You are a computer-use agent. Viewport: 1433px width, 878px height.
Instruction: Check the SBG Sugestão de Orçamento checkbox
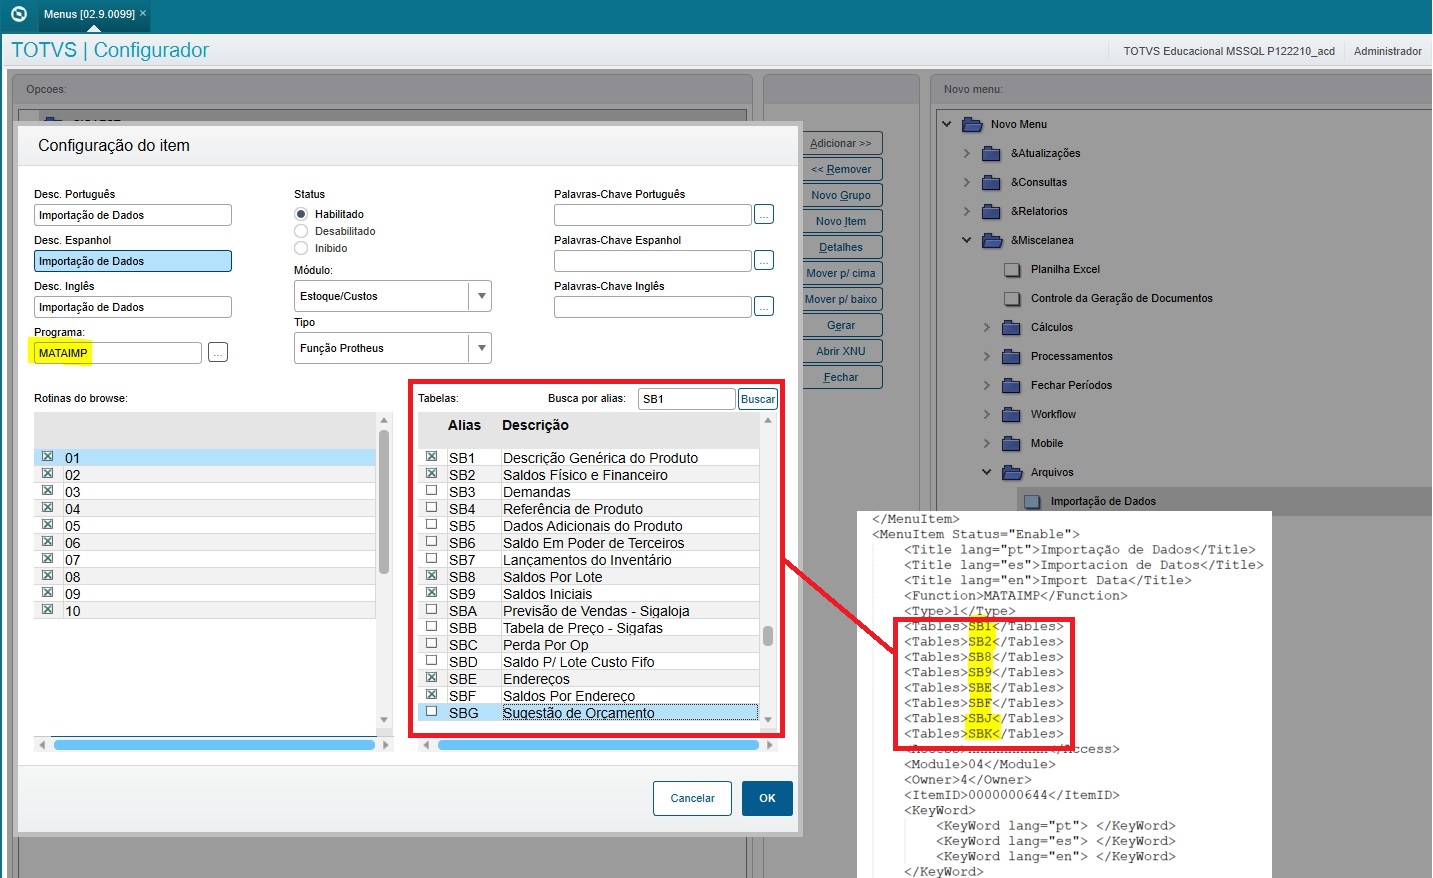[432, 712]
